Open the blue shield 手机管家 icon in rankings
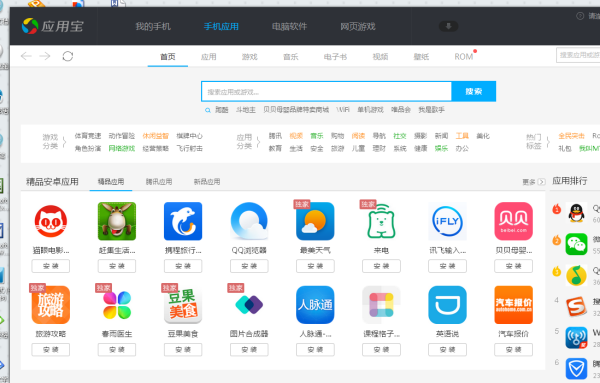Image resolution: width=600 pixels, height=383 pixels. tap(576, 368)
